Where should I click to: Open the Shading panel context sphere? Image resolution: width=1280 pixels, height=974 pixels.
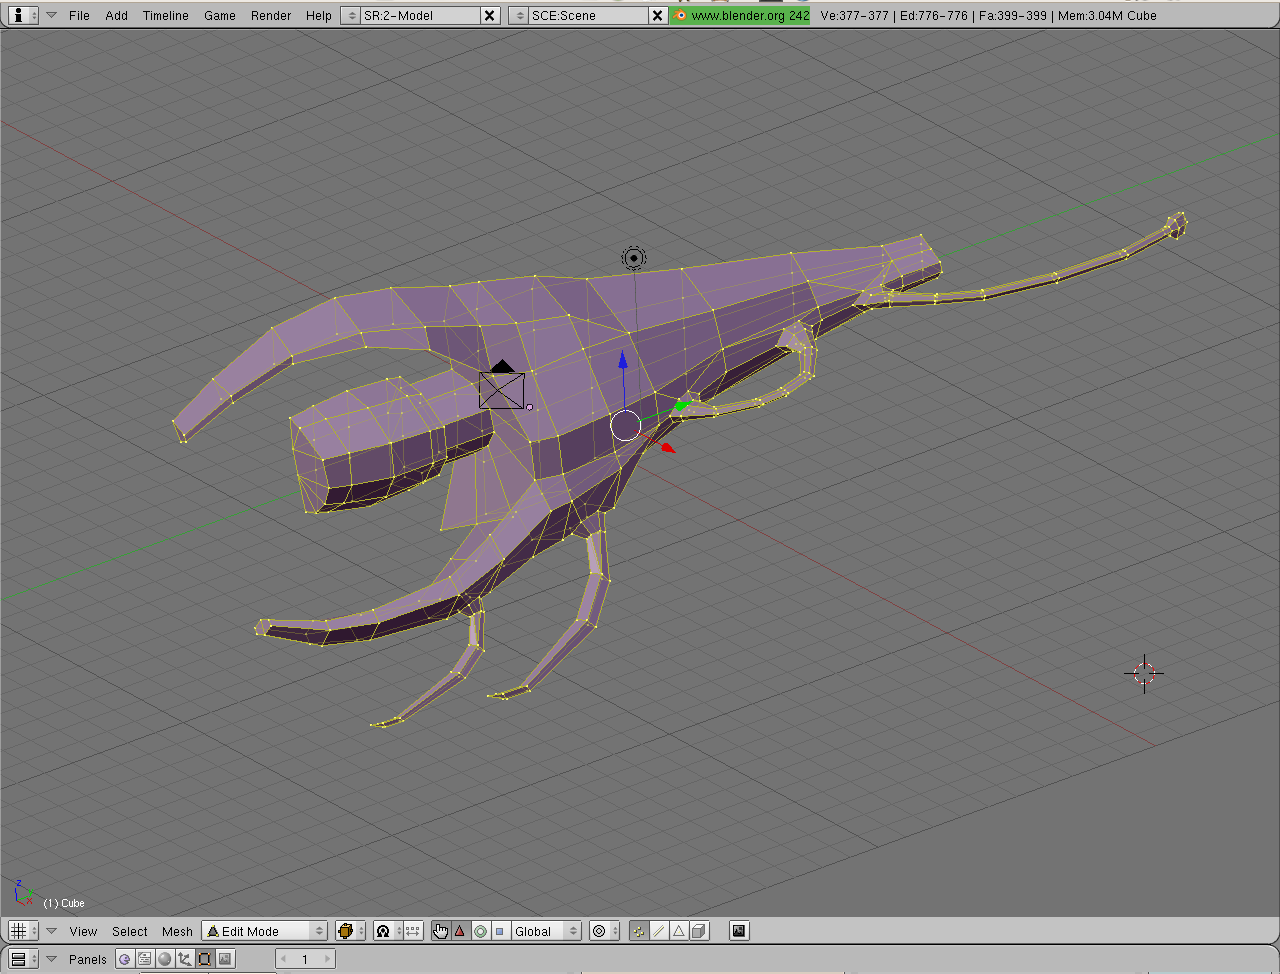coord(165,959)
